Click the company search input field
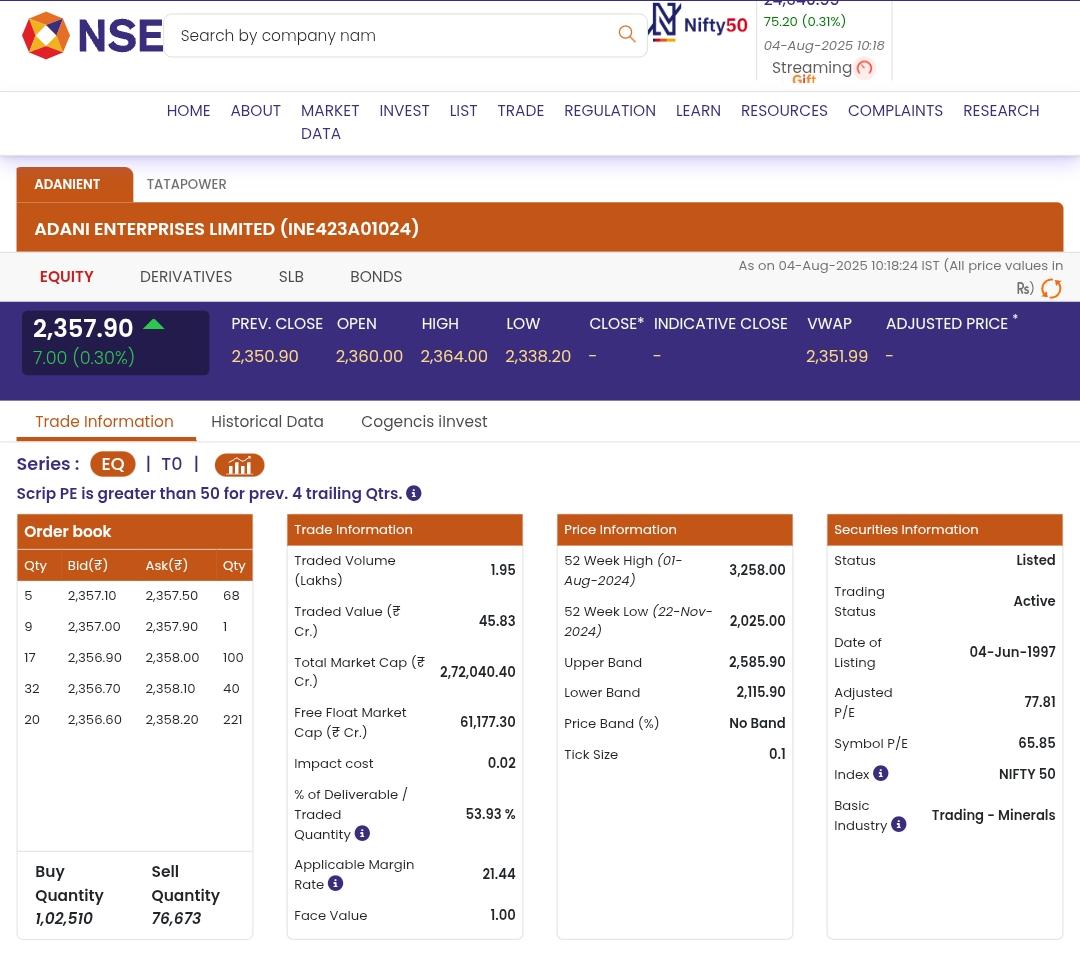The height and width of the screenshot is (960, 1080). (390, 36)
